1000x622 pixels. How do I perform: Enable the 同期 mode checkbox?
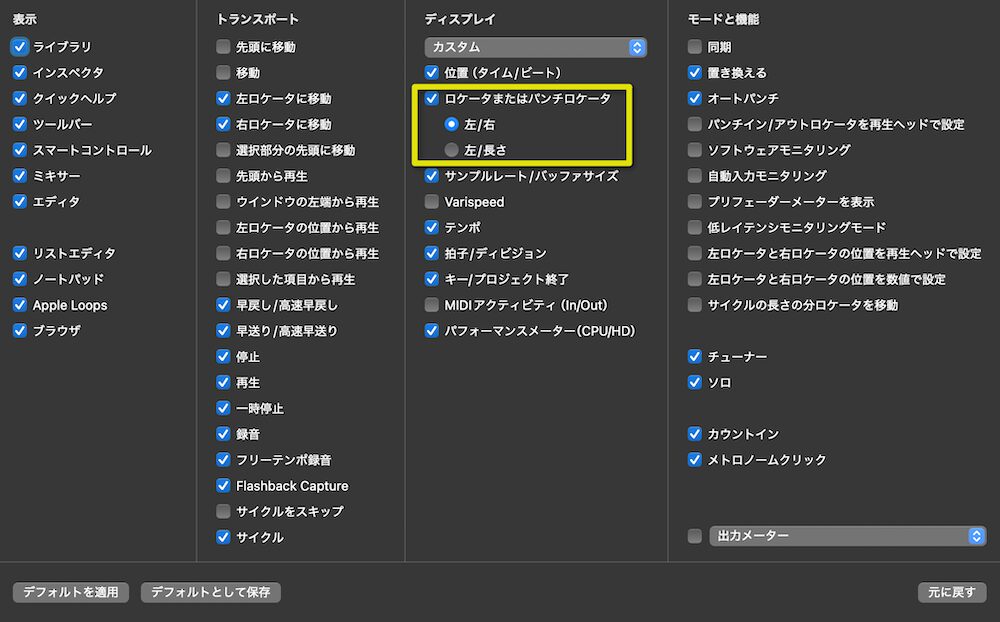pos(694,46)
